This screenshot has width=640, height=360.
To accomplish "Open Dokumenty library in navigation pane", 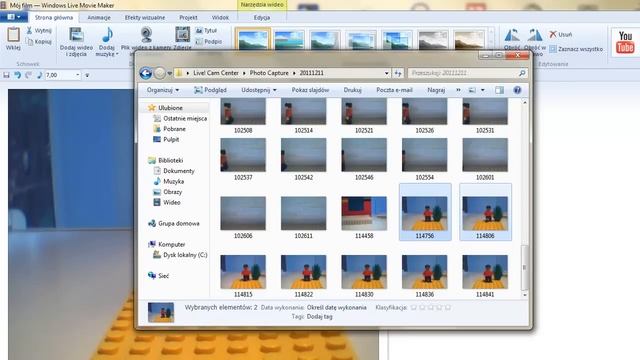I will tap(179, 171).
